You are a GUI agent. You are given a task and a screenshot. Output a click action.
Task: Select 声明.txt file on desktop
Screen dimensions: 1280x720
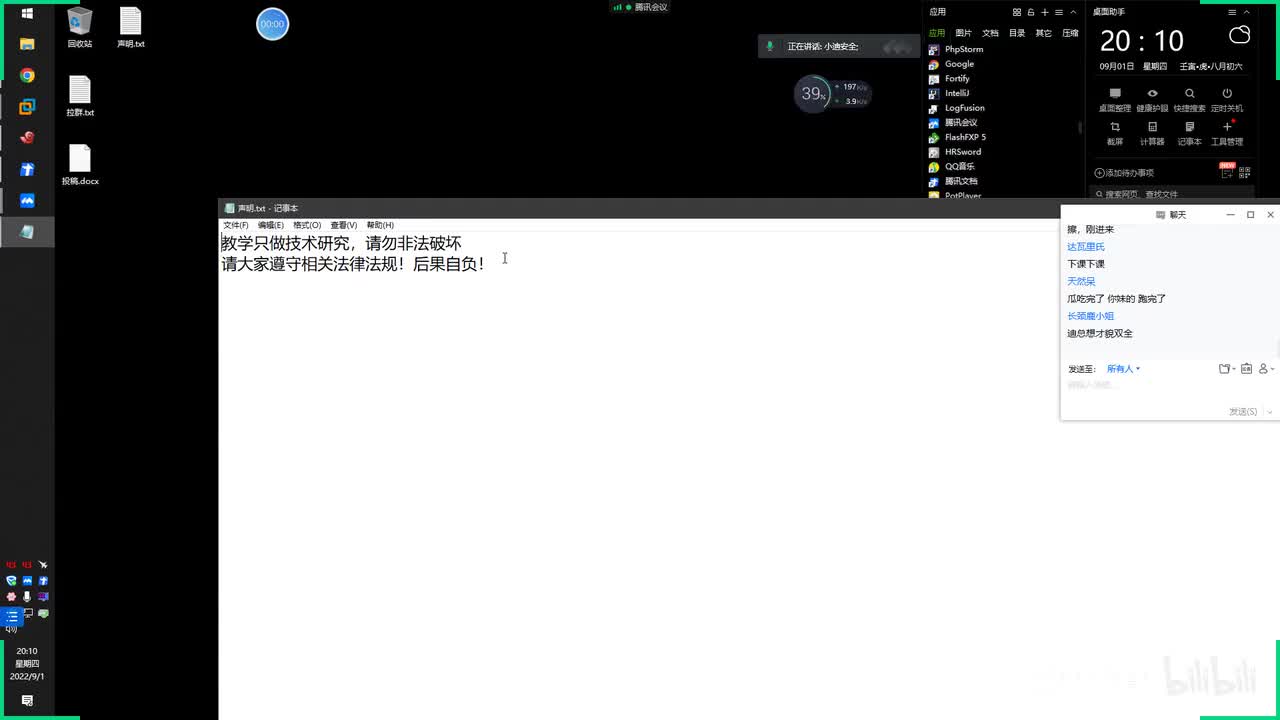click(131, 28)
